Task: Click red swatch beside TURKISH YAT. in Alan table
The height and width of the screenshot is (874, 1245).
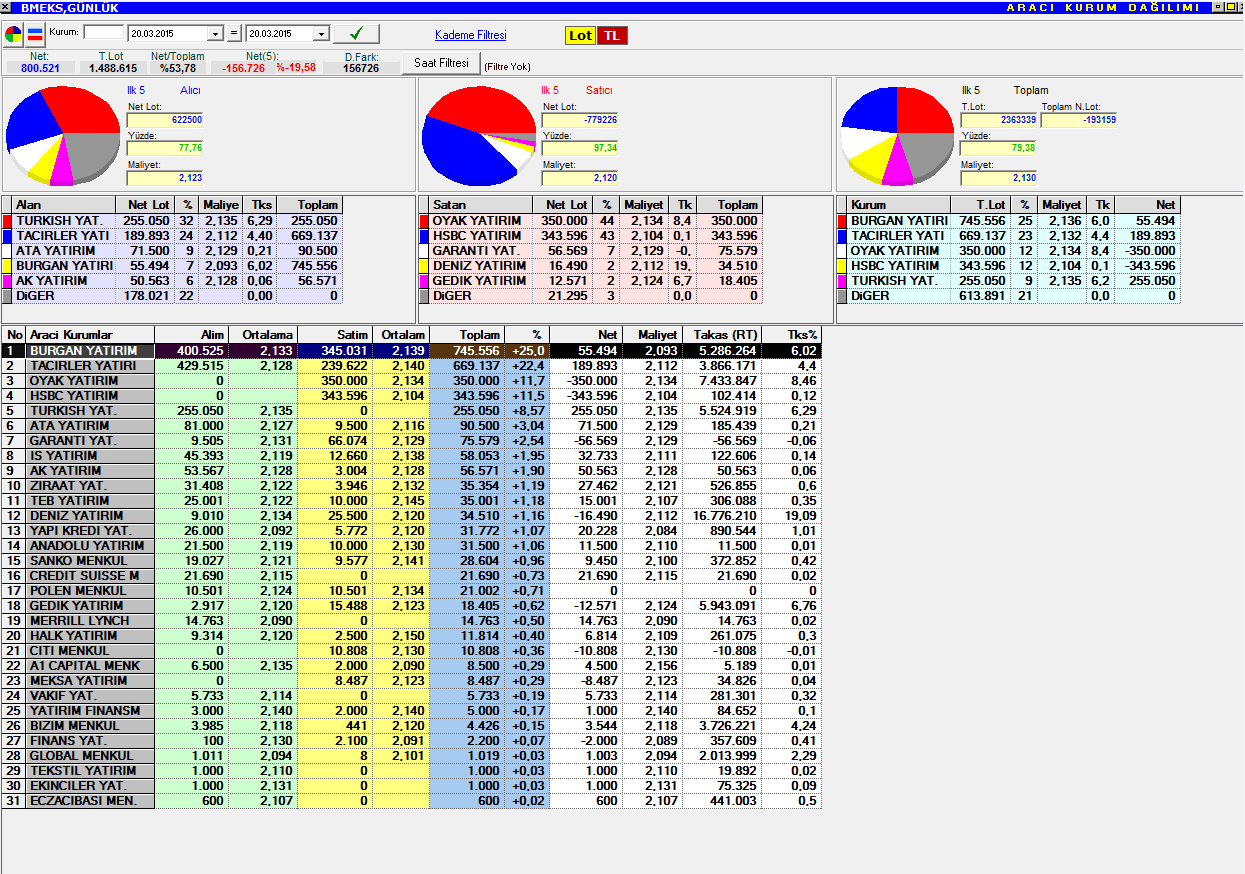Action: click(7, 221)
